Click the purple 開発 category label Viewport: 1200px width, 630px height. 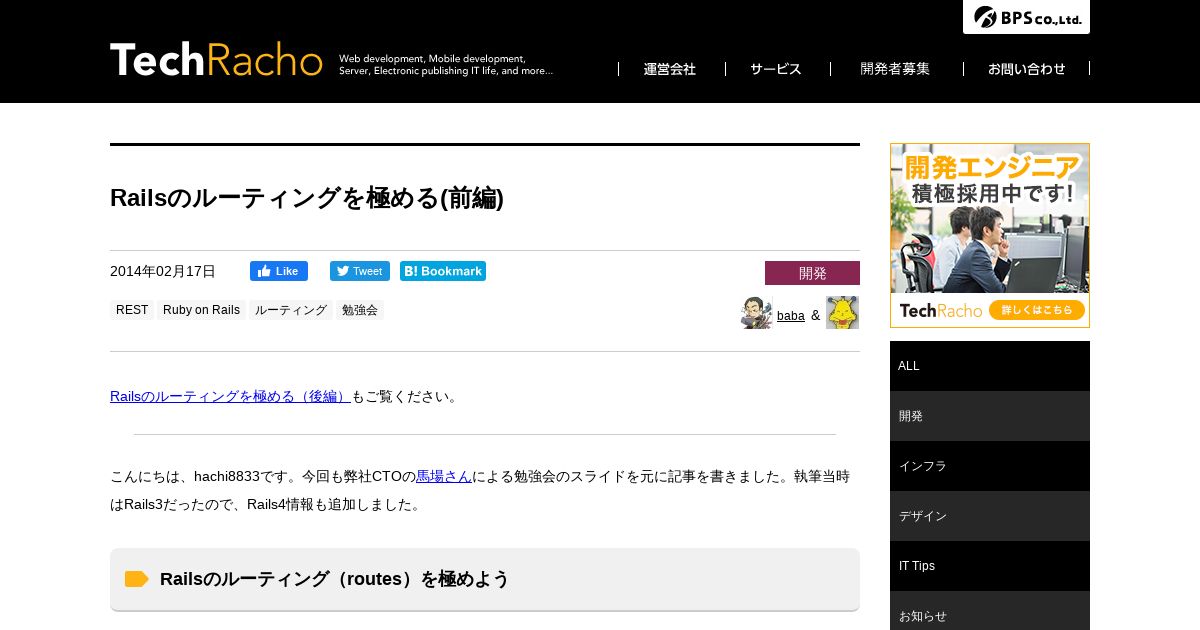point(812,273)
